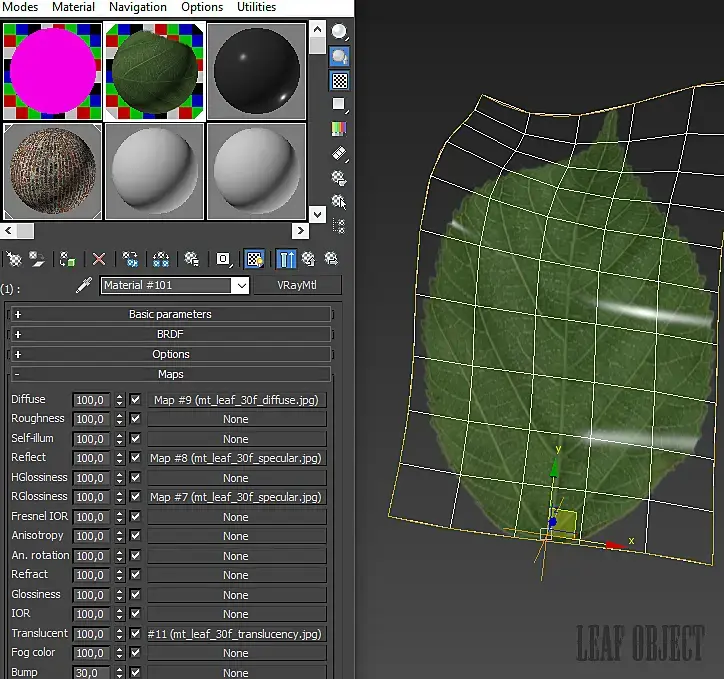Open the Material #101 name dropdown

coord(240,286)
